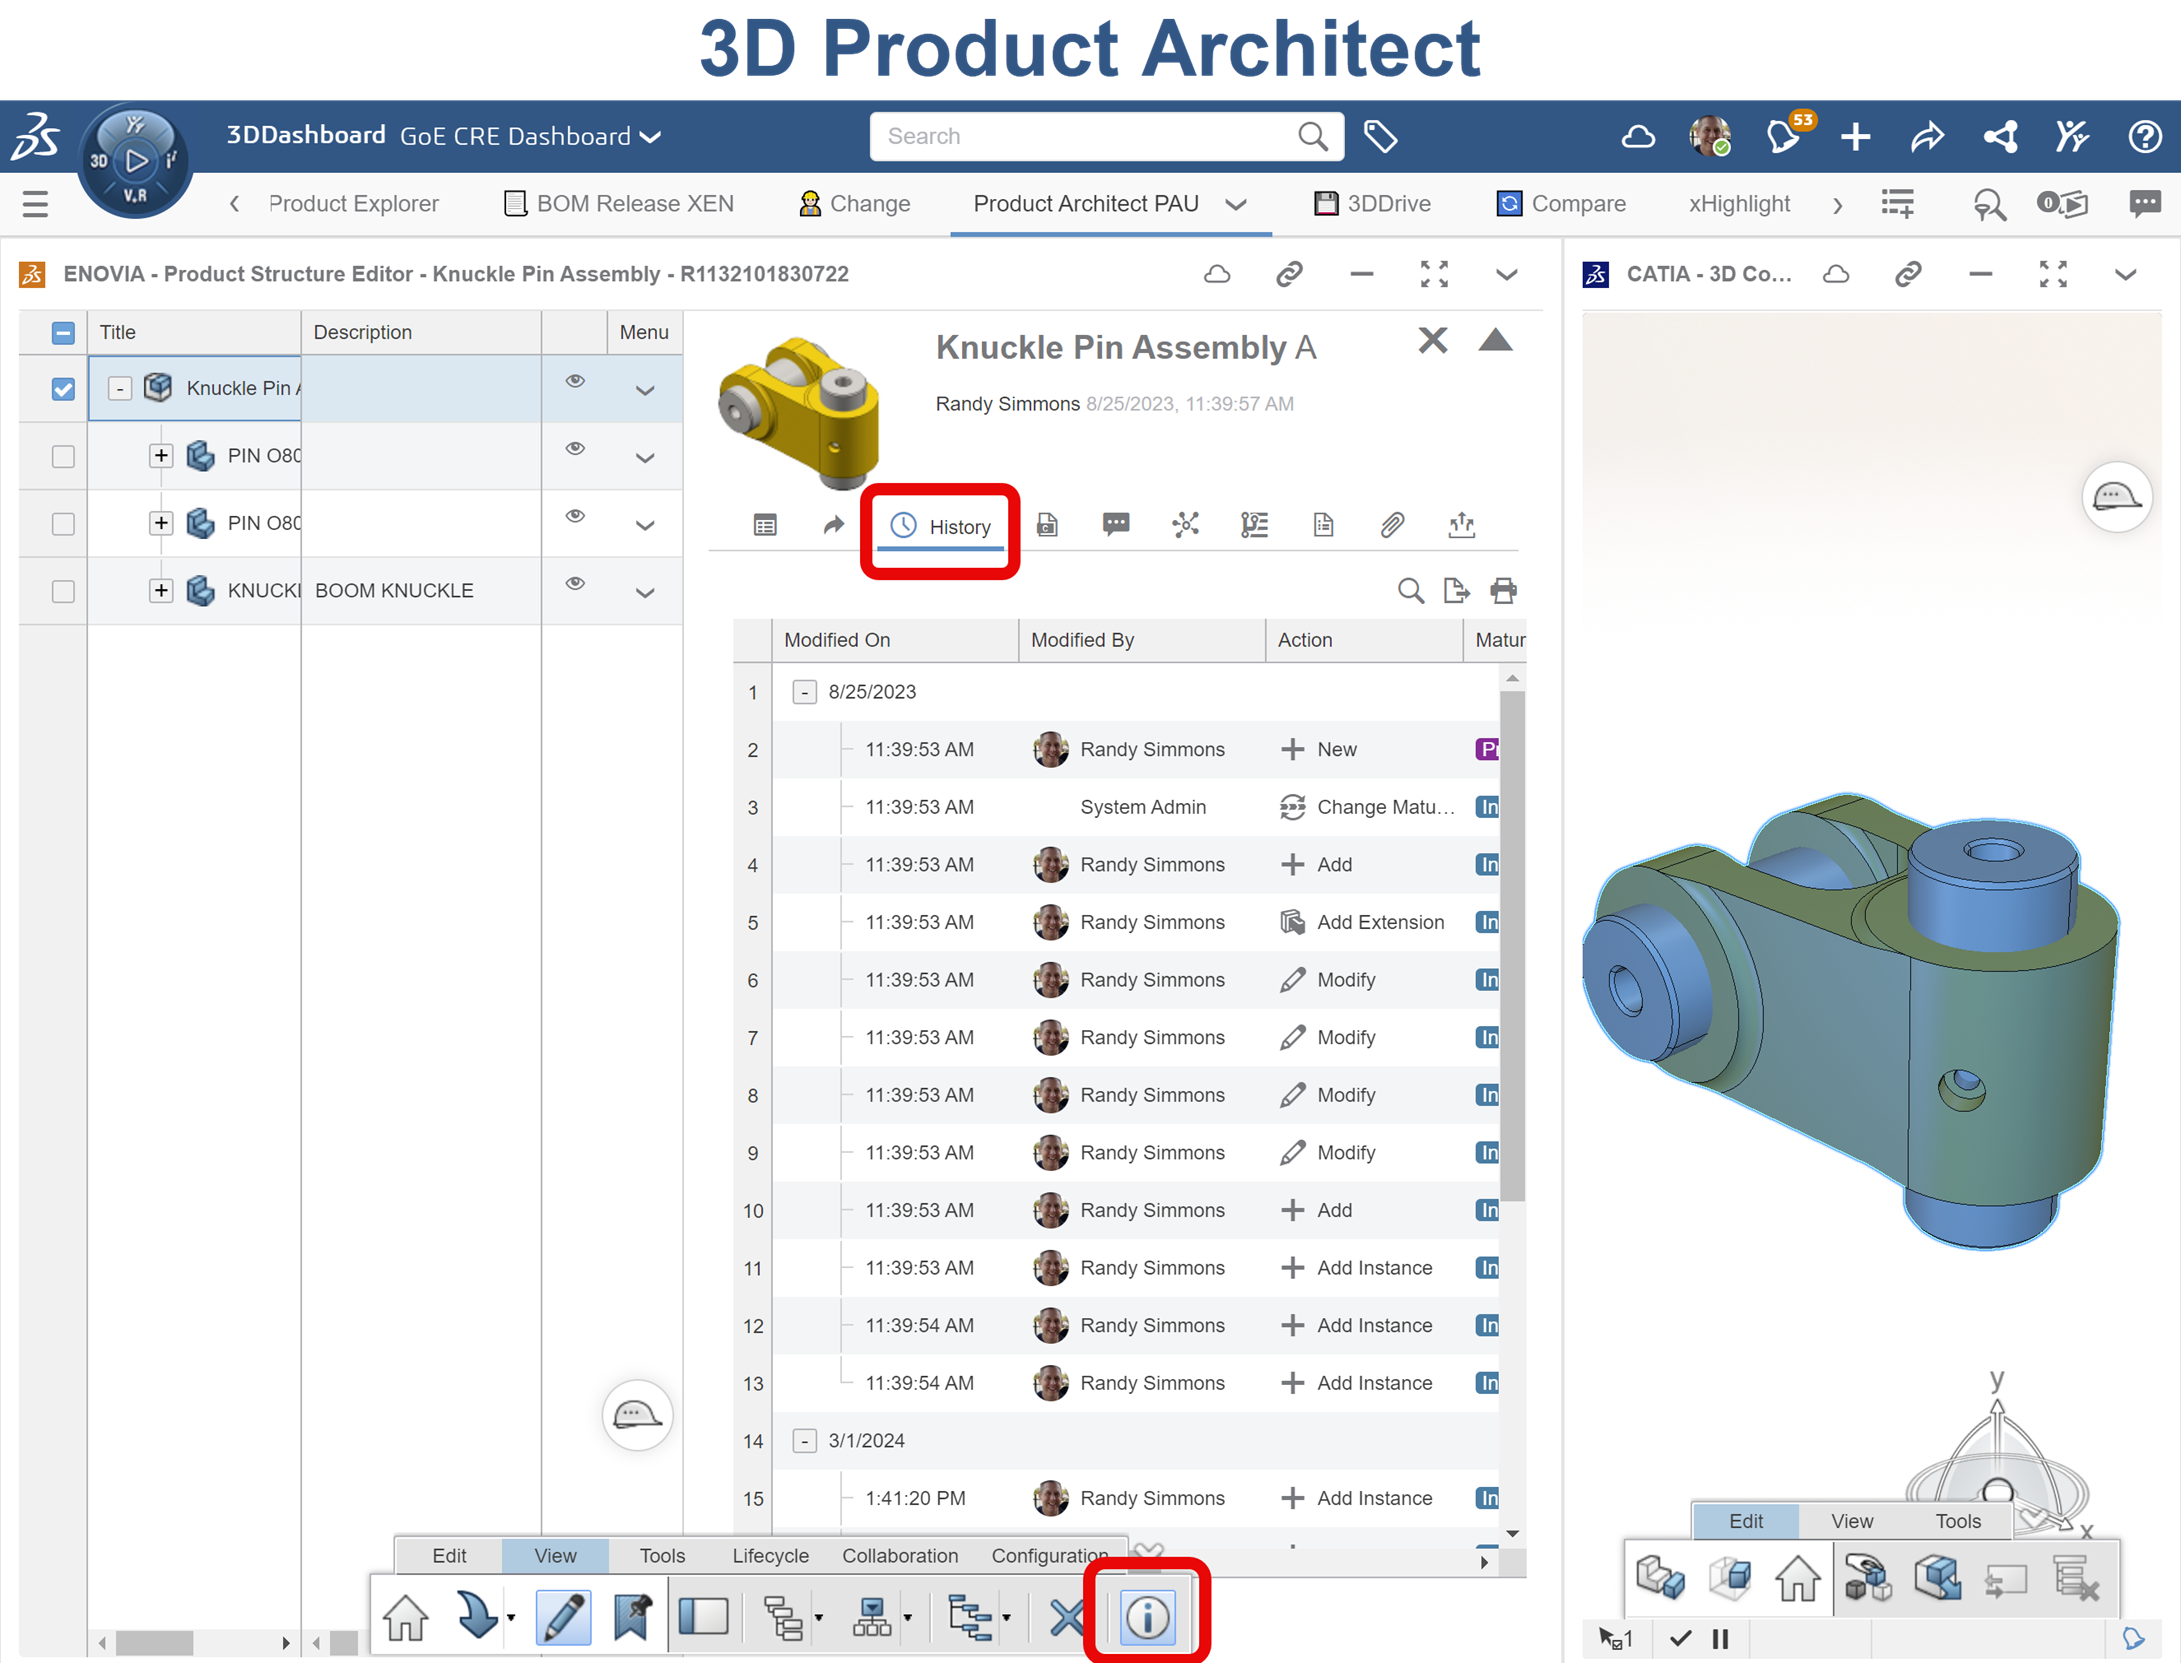Open the Product Architect PAU dropdown

(x=1237, y=204)
